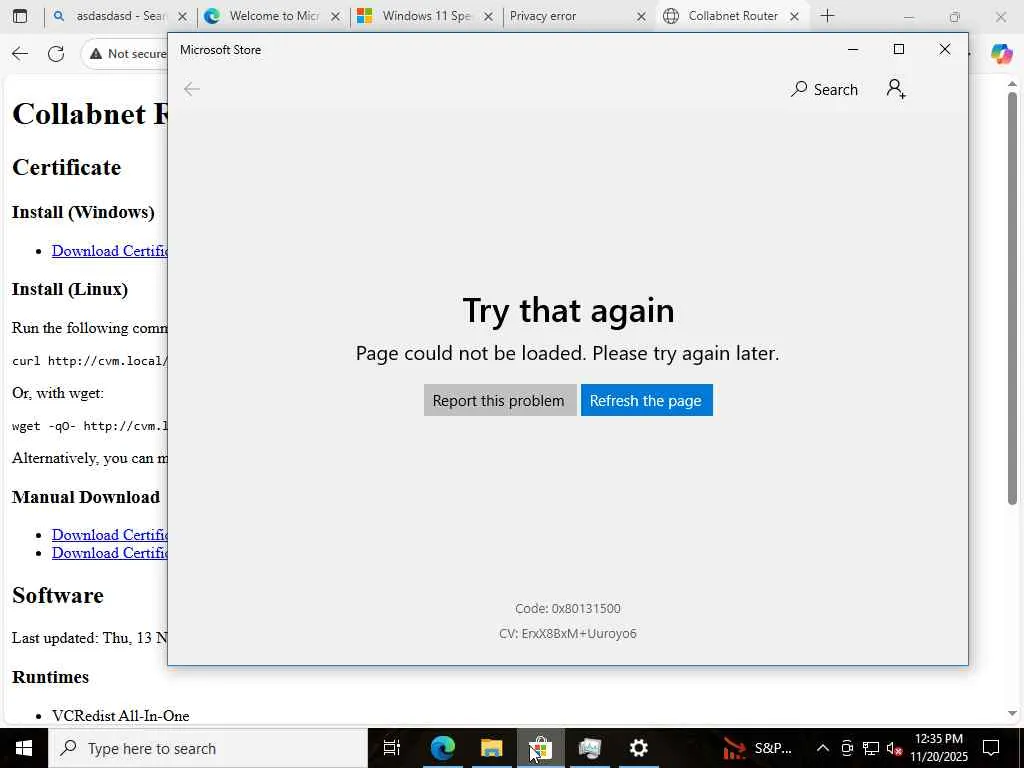Screen dimensions: 1024x768
Task: Open the S&P stocks widget on taskbar
Action: click(757, 748)
